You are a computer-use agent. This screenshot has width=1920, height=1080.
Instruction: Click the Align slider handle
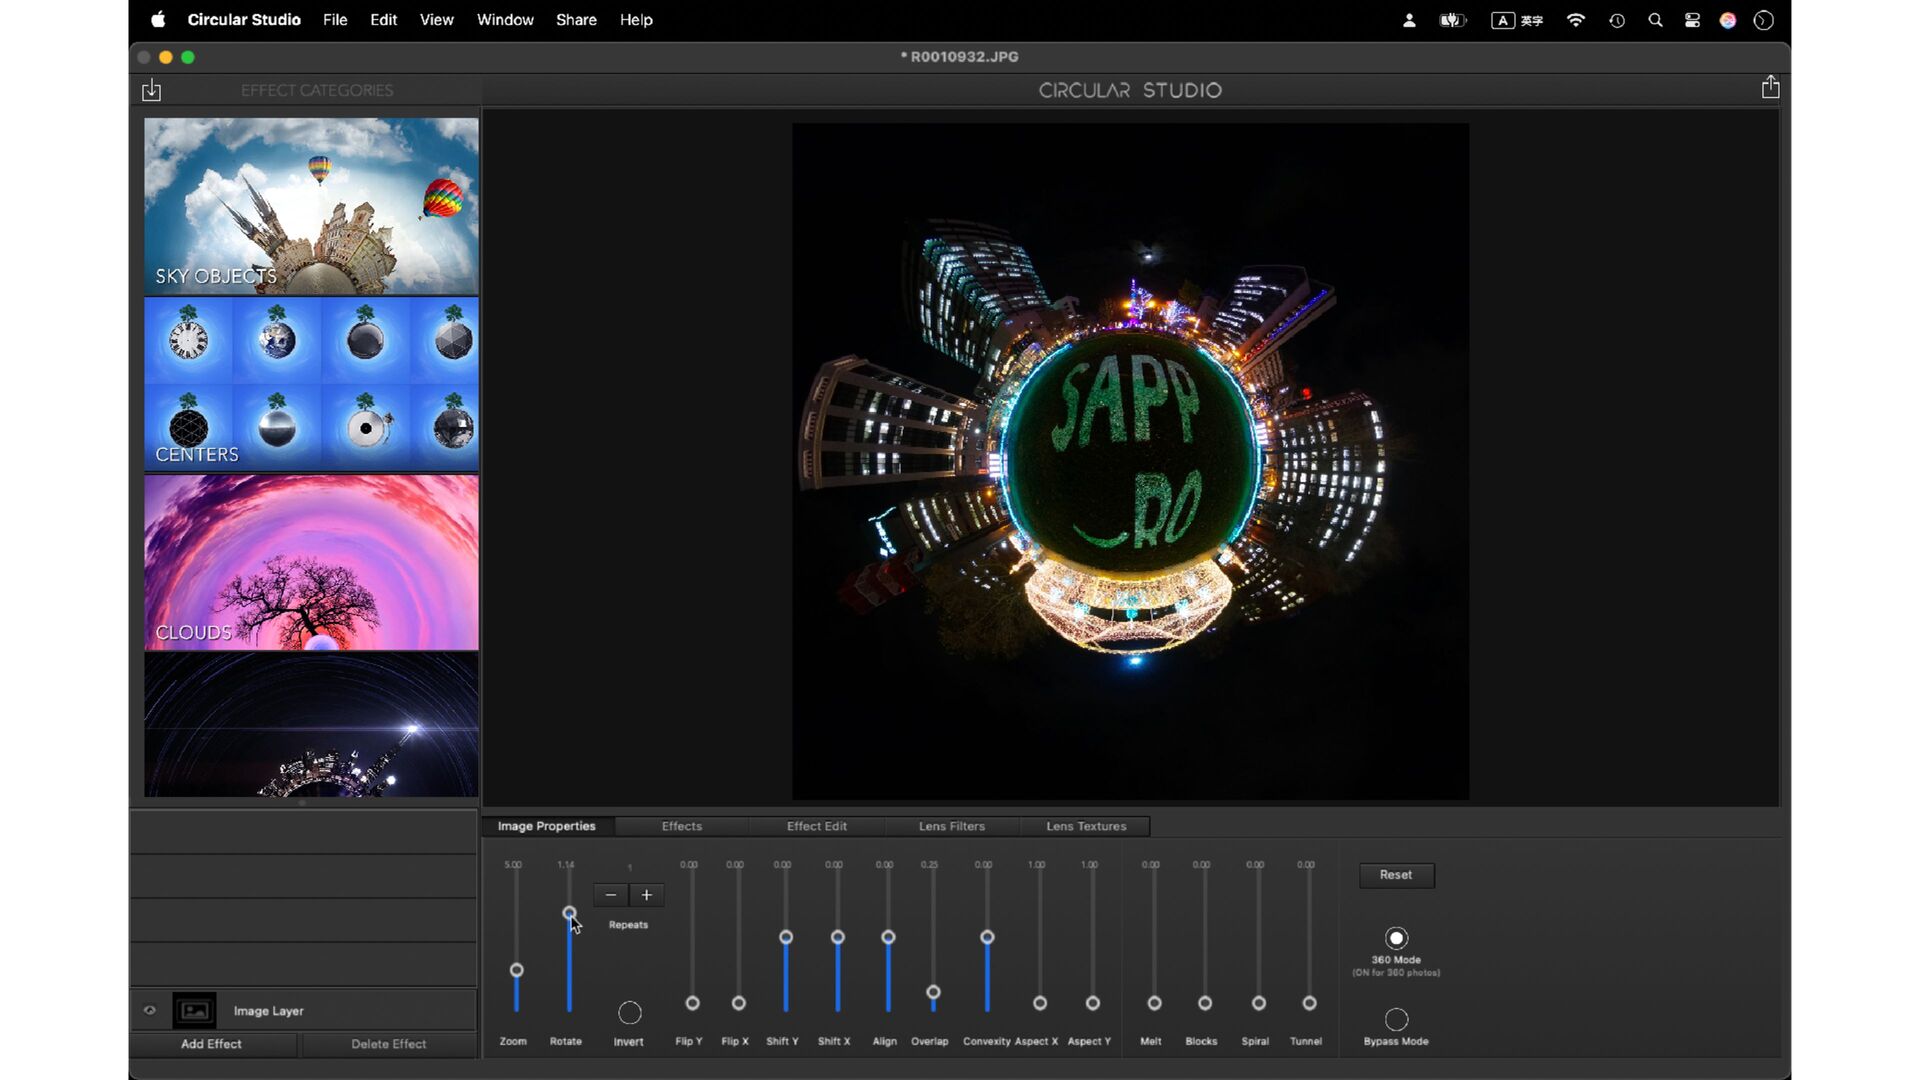(x=888, y=937)
